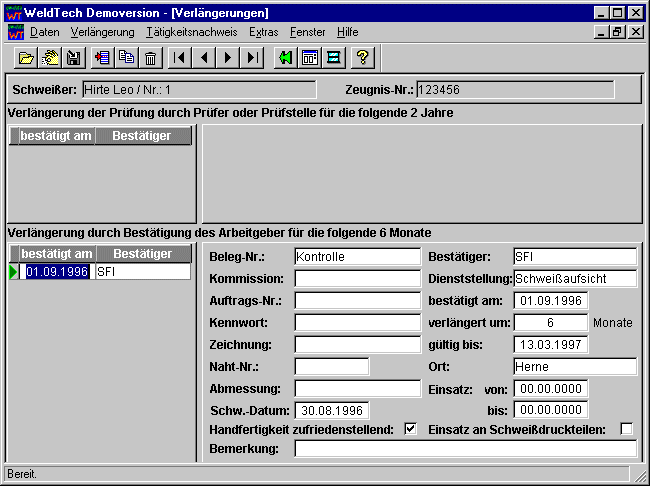Click the yellow question mark help icon
Screen dimensions: 650x486
click(362, 58)
